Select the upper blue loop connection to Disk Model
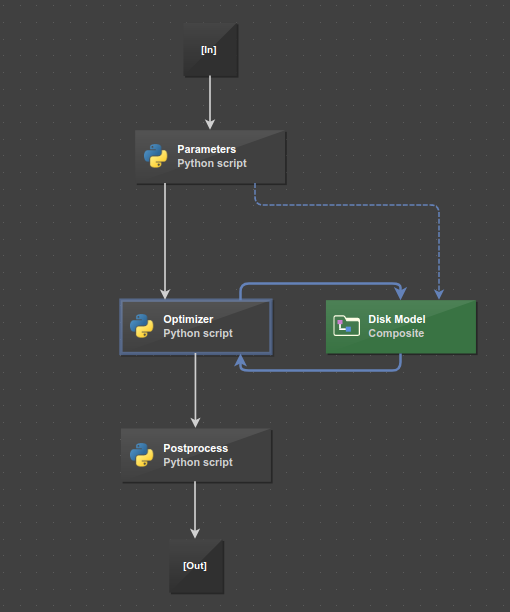Viewport: 510px width, 612px height. coord(320,284)
